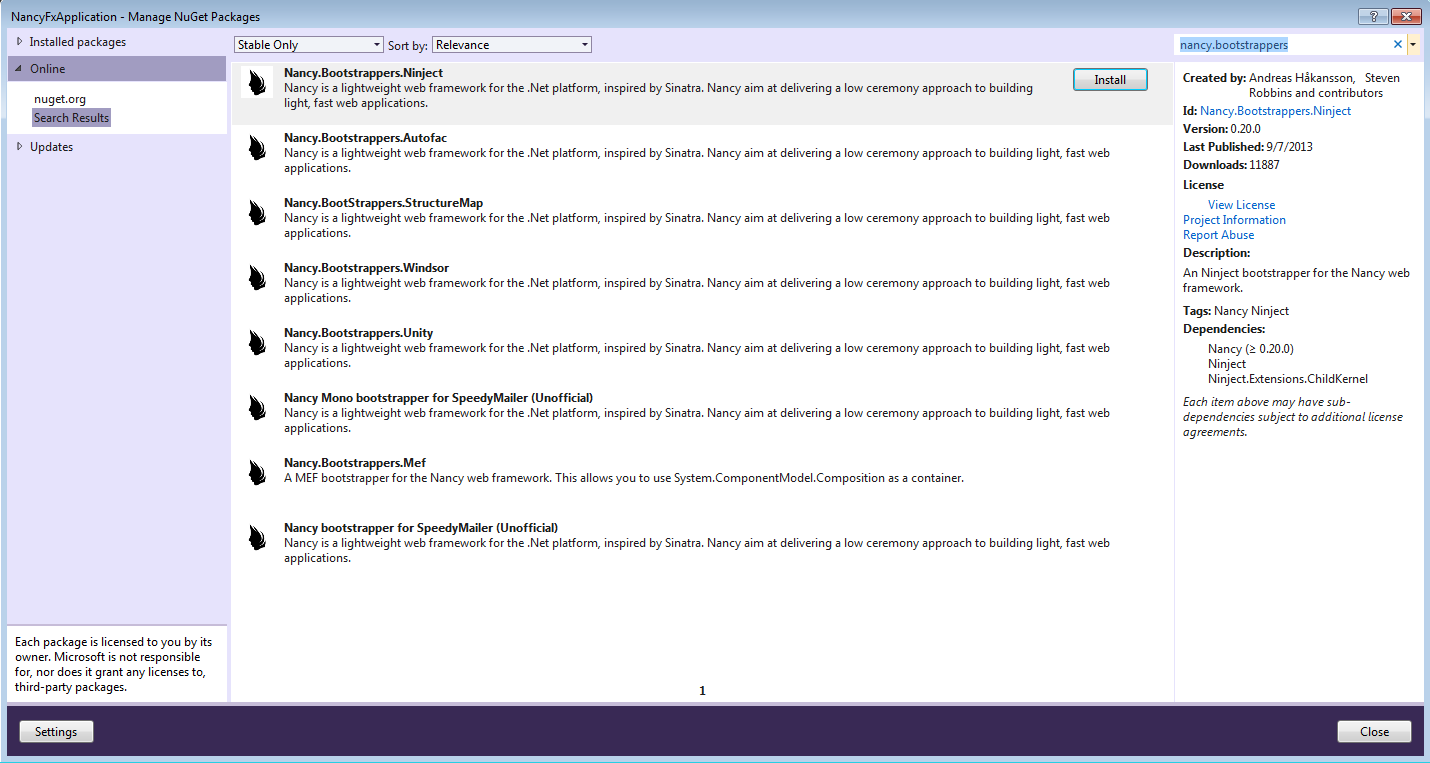Open the Sort by Relevance dropdown
Image resolution: width=1430 pixels, height=763 pixels.
(512, 45)
